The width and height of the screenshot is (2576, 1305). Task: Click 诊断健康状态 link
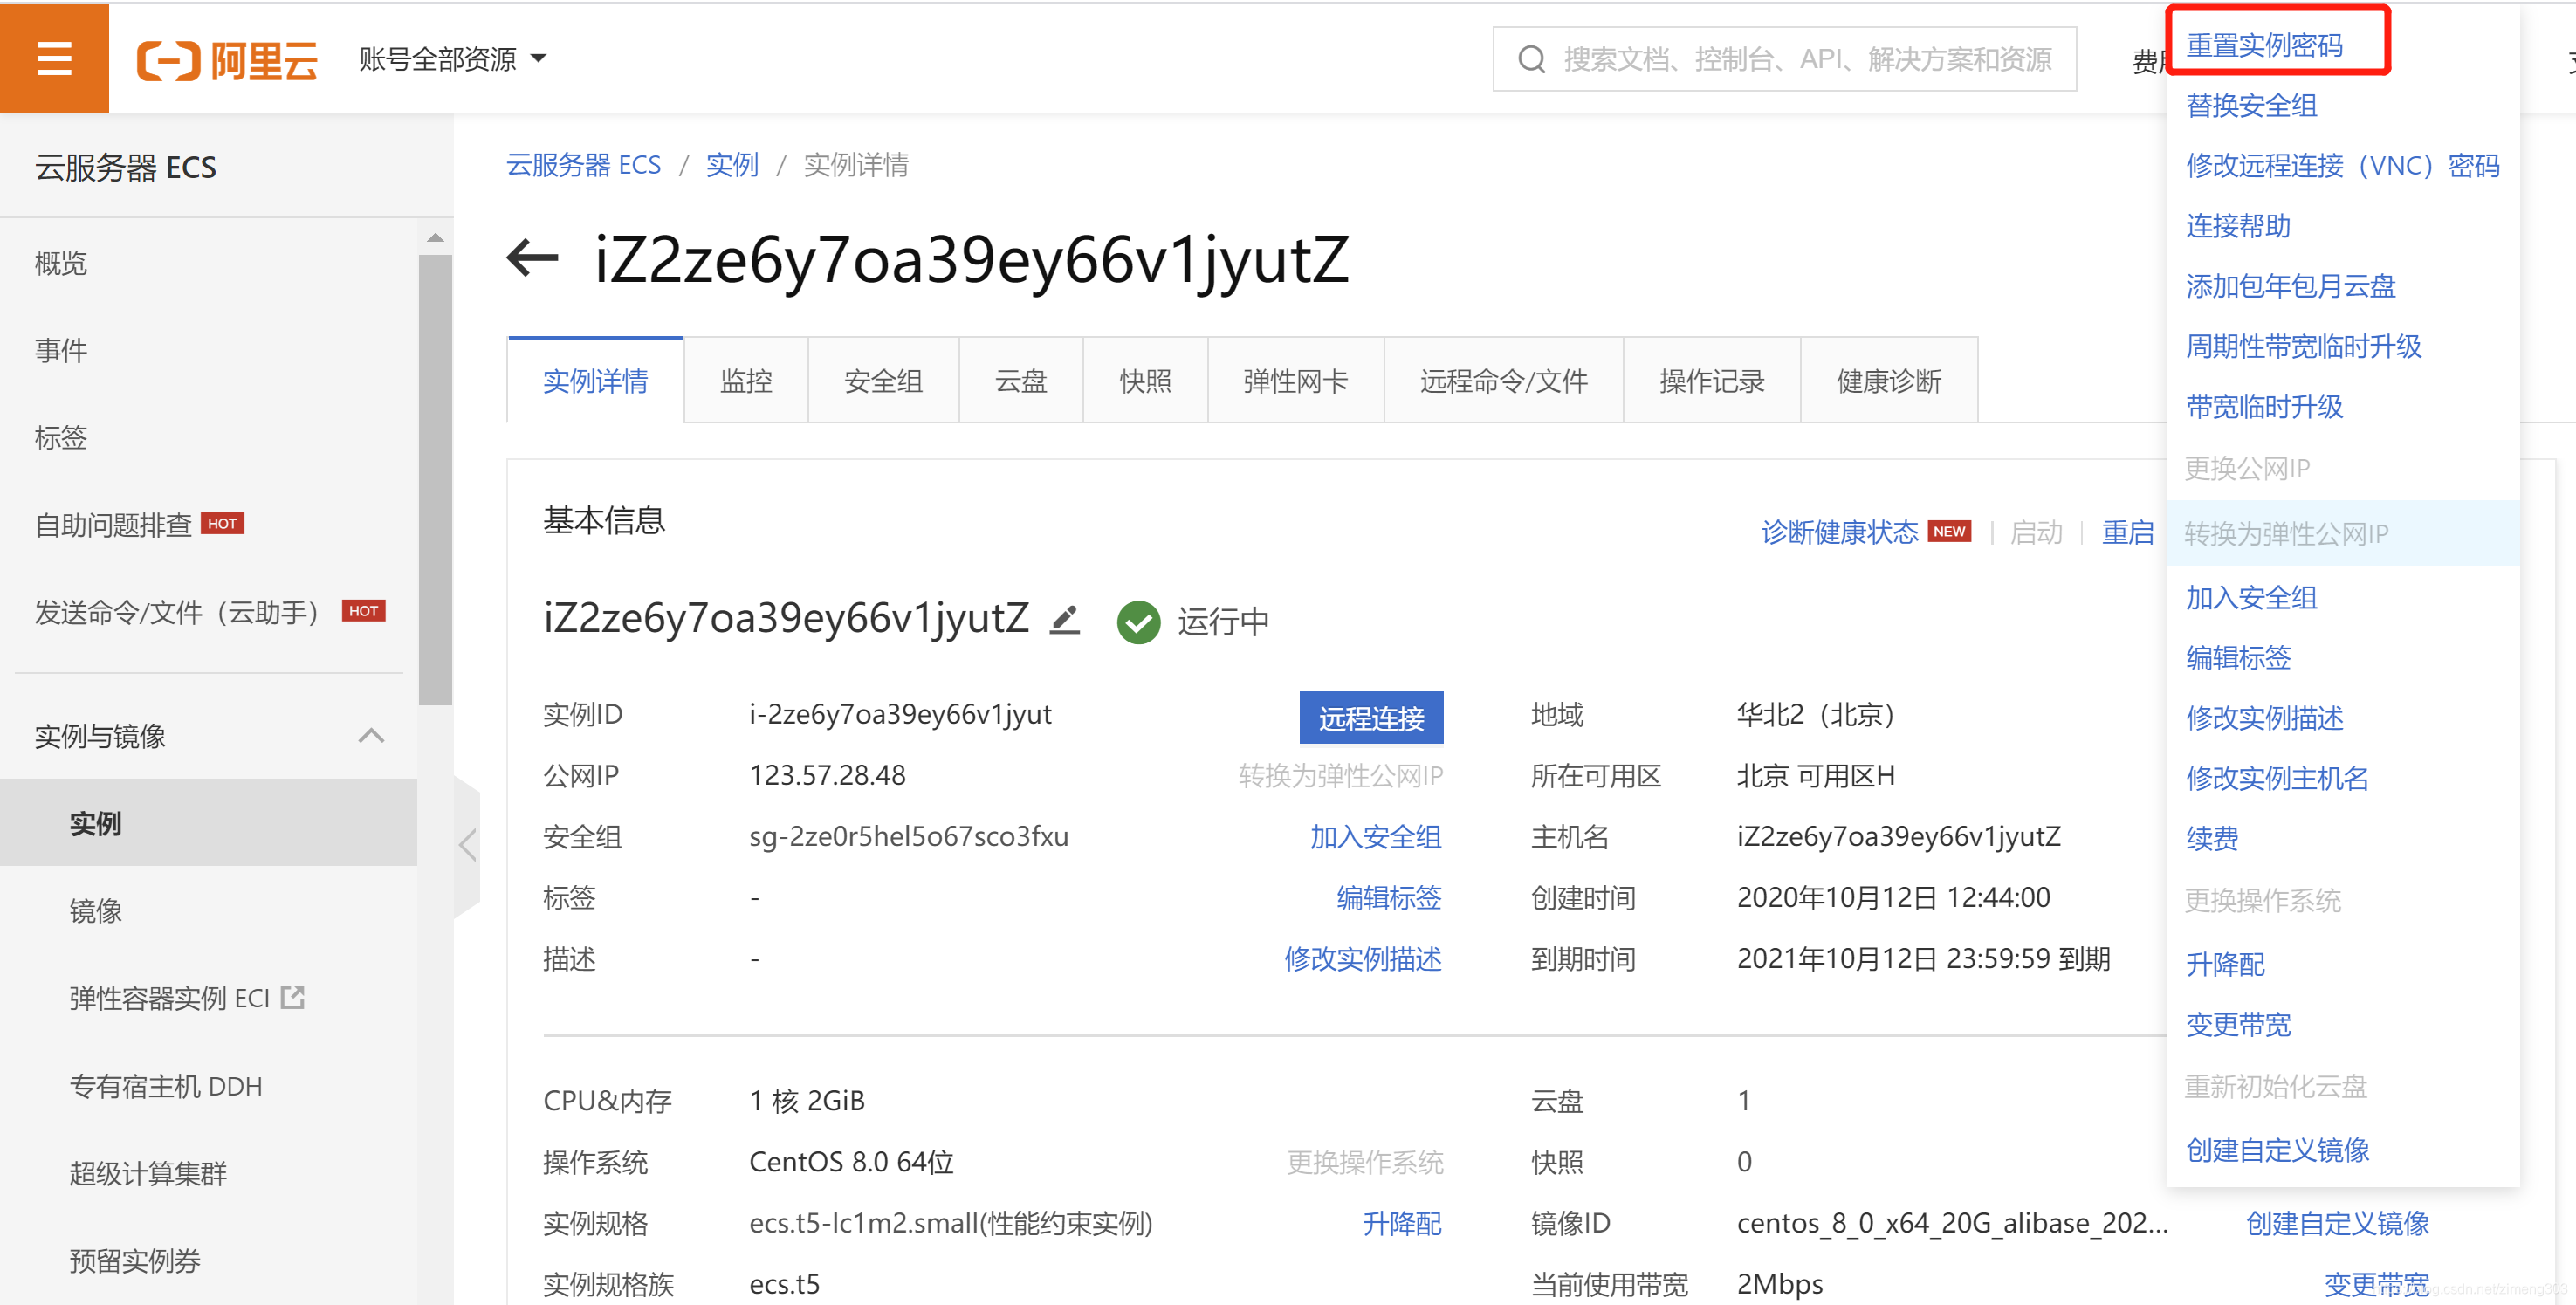[x=1839, y=532]
